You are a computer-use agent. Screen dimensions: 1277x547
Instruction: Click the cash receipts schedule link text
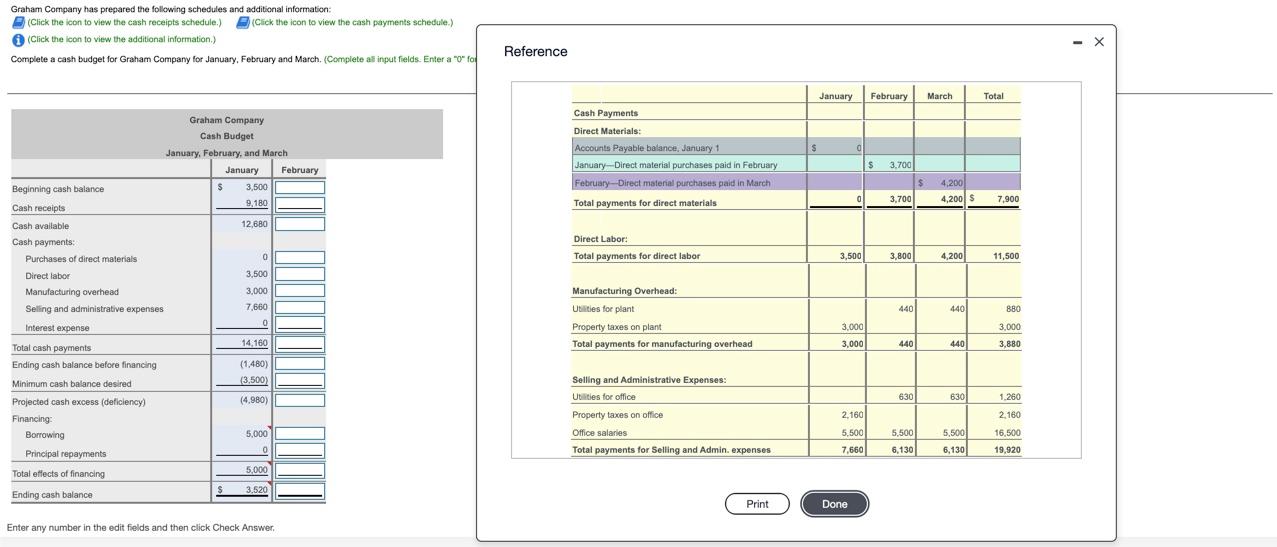[x=124, y=22]
